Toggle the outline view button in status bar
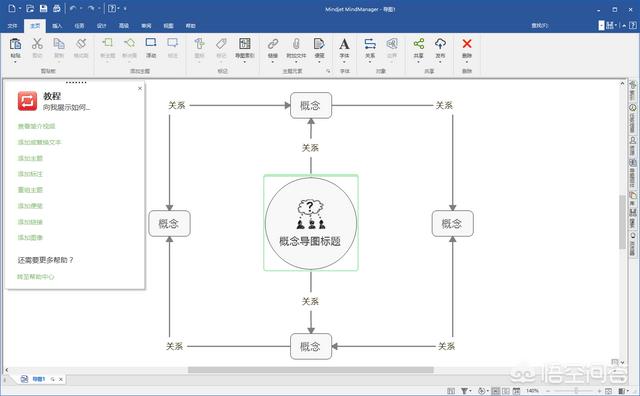Image resolution: width=640 pixels, height=396 pixels. [506, 391]
